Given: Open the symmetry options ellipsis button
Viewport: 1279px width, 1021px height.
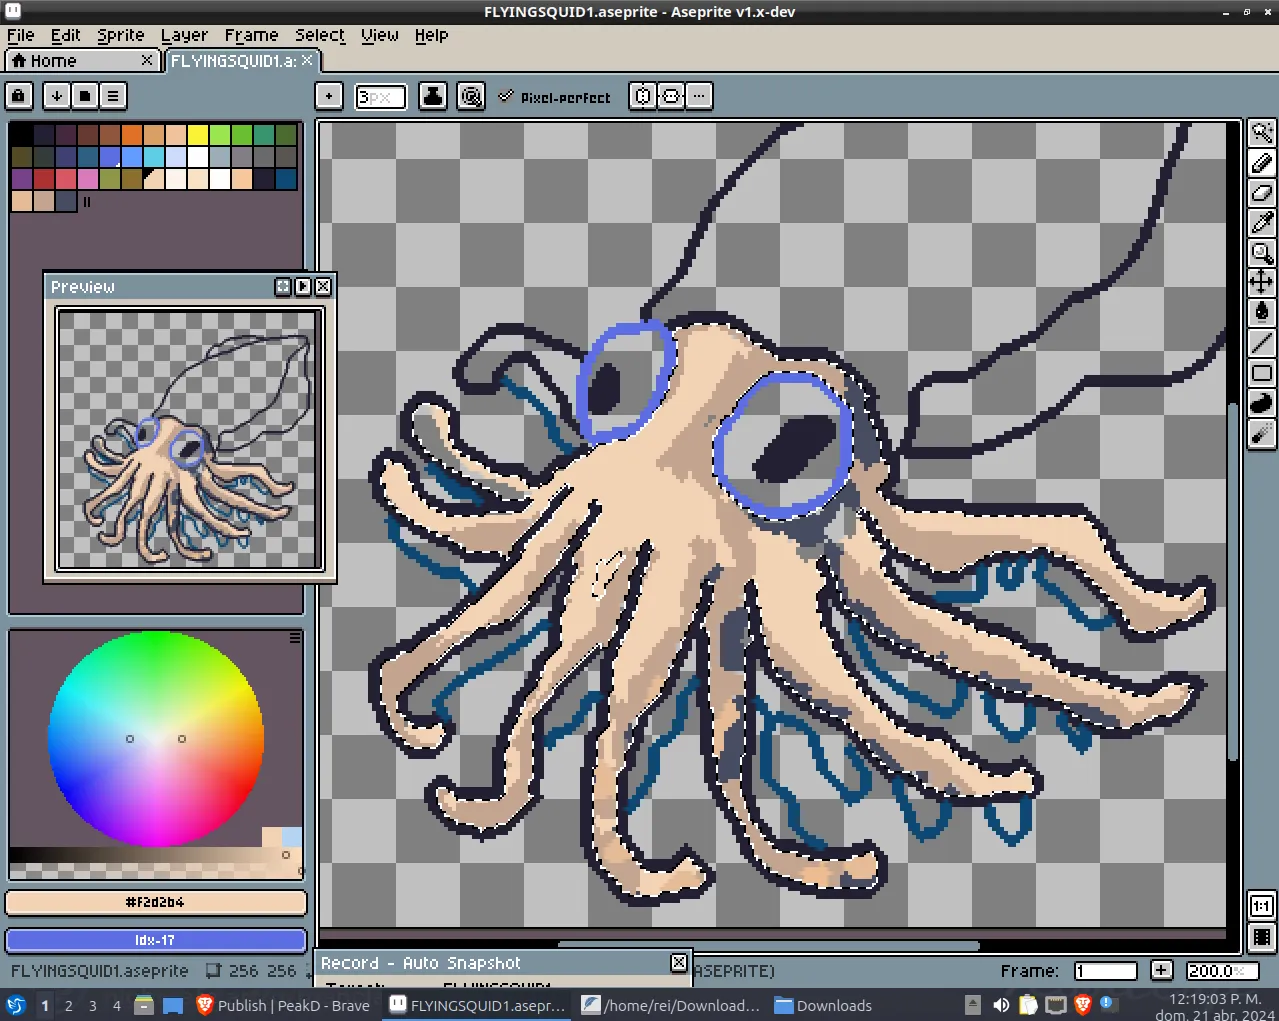Looking at the screenshot, I should pos(699,96).
